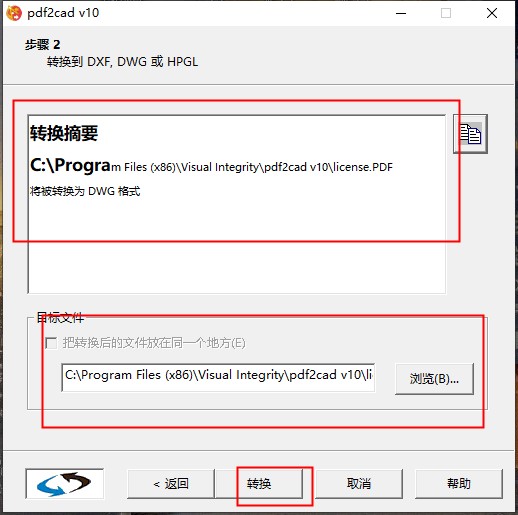Click the license.PDF source path text
Image resolution: width=518 pixels, height=515 pixels.
coord(211,166)
